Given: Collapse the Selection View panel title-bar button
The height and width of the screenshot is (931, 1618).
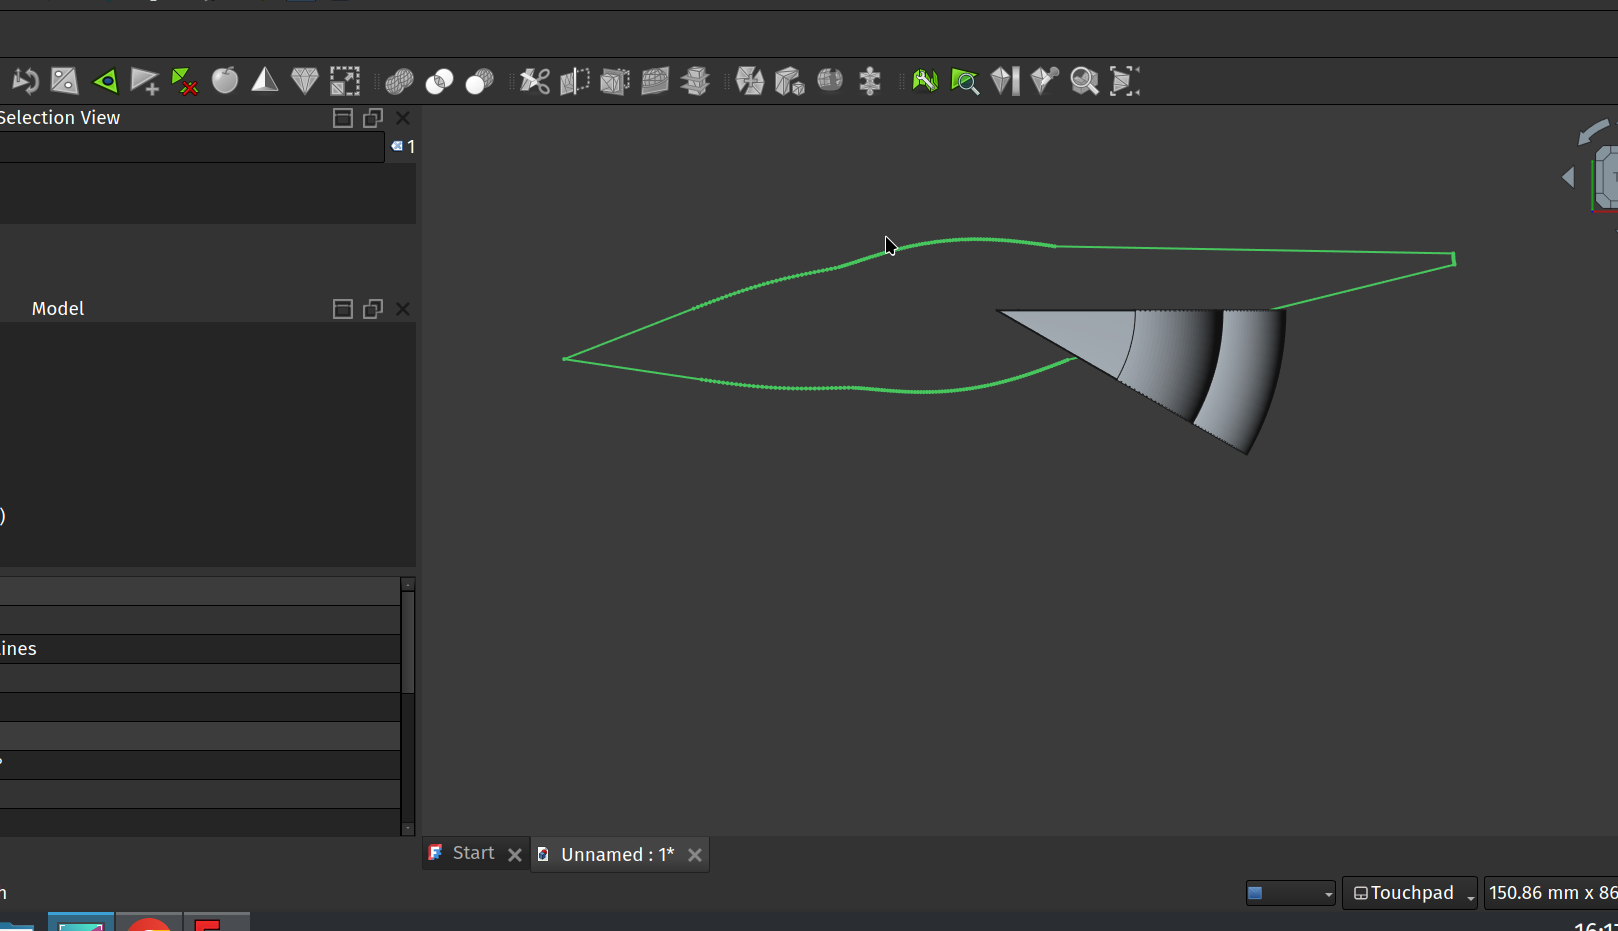Looking at the screenshot, I should 342,118.
